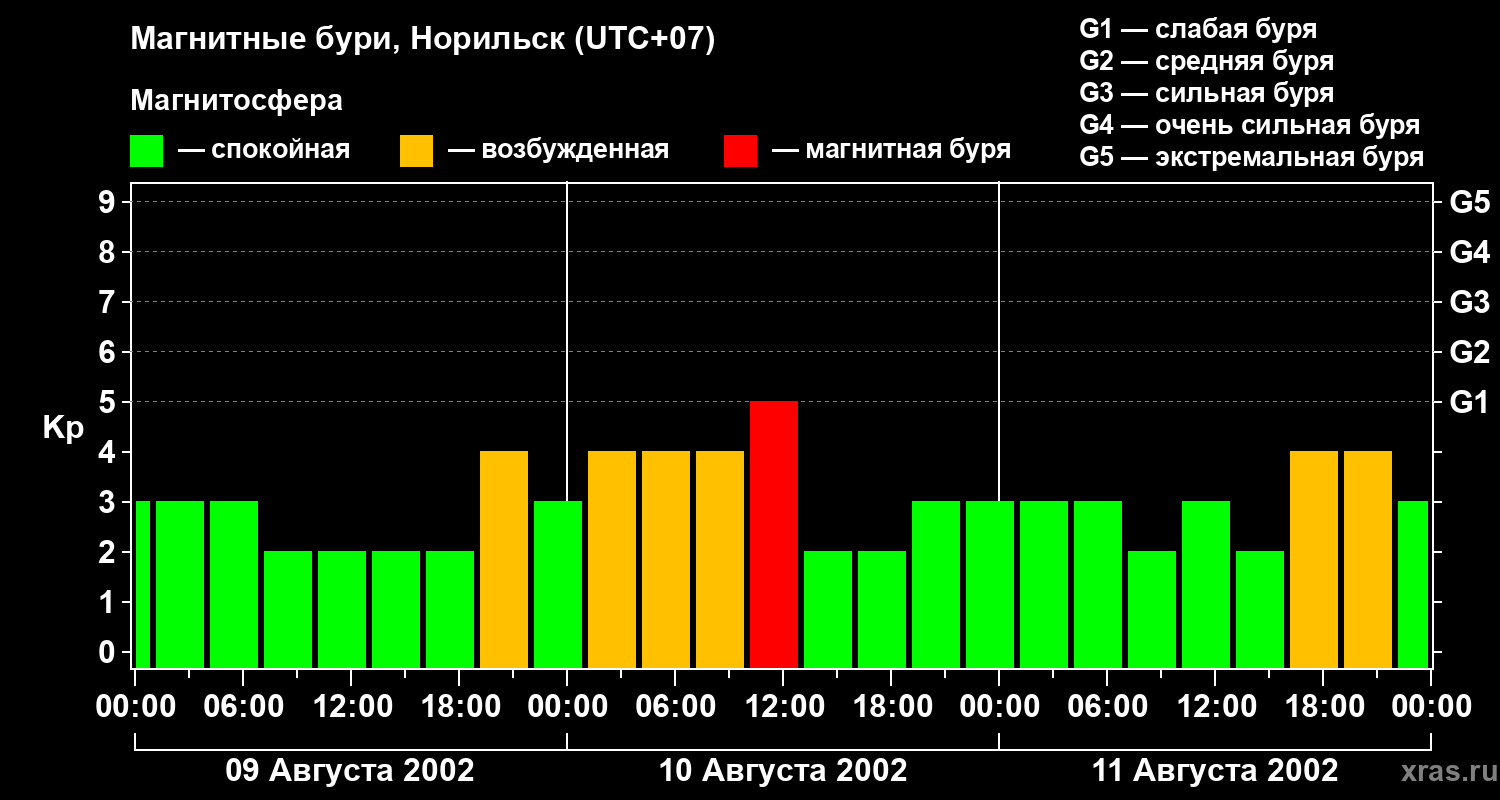Click the red 'магнитная буря' legend swatch

741,151
